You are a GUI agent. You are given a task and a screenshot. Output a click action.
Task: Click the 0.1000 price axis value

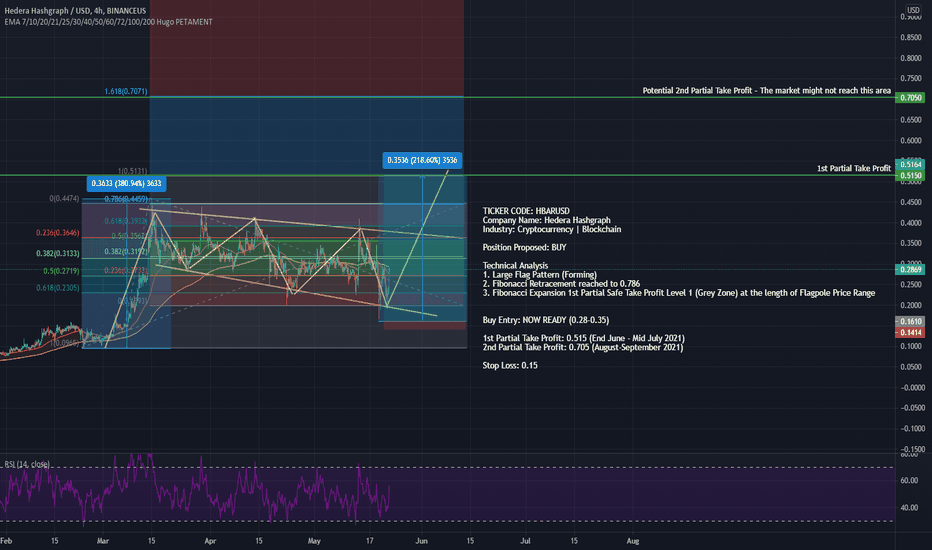coord(911,346)
